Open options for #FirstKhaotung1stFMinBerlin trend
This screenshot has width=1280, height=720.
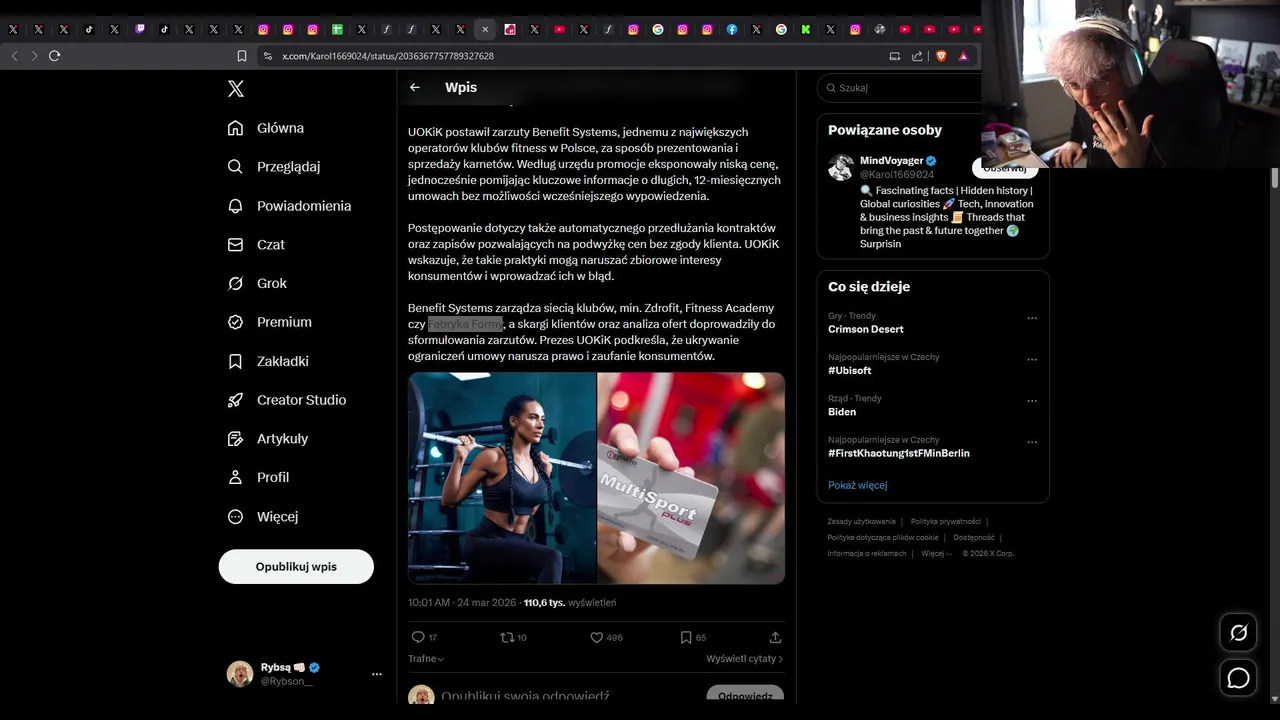tap(1032, 442)
